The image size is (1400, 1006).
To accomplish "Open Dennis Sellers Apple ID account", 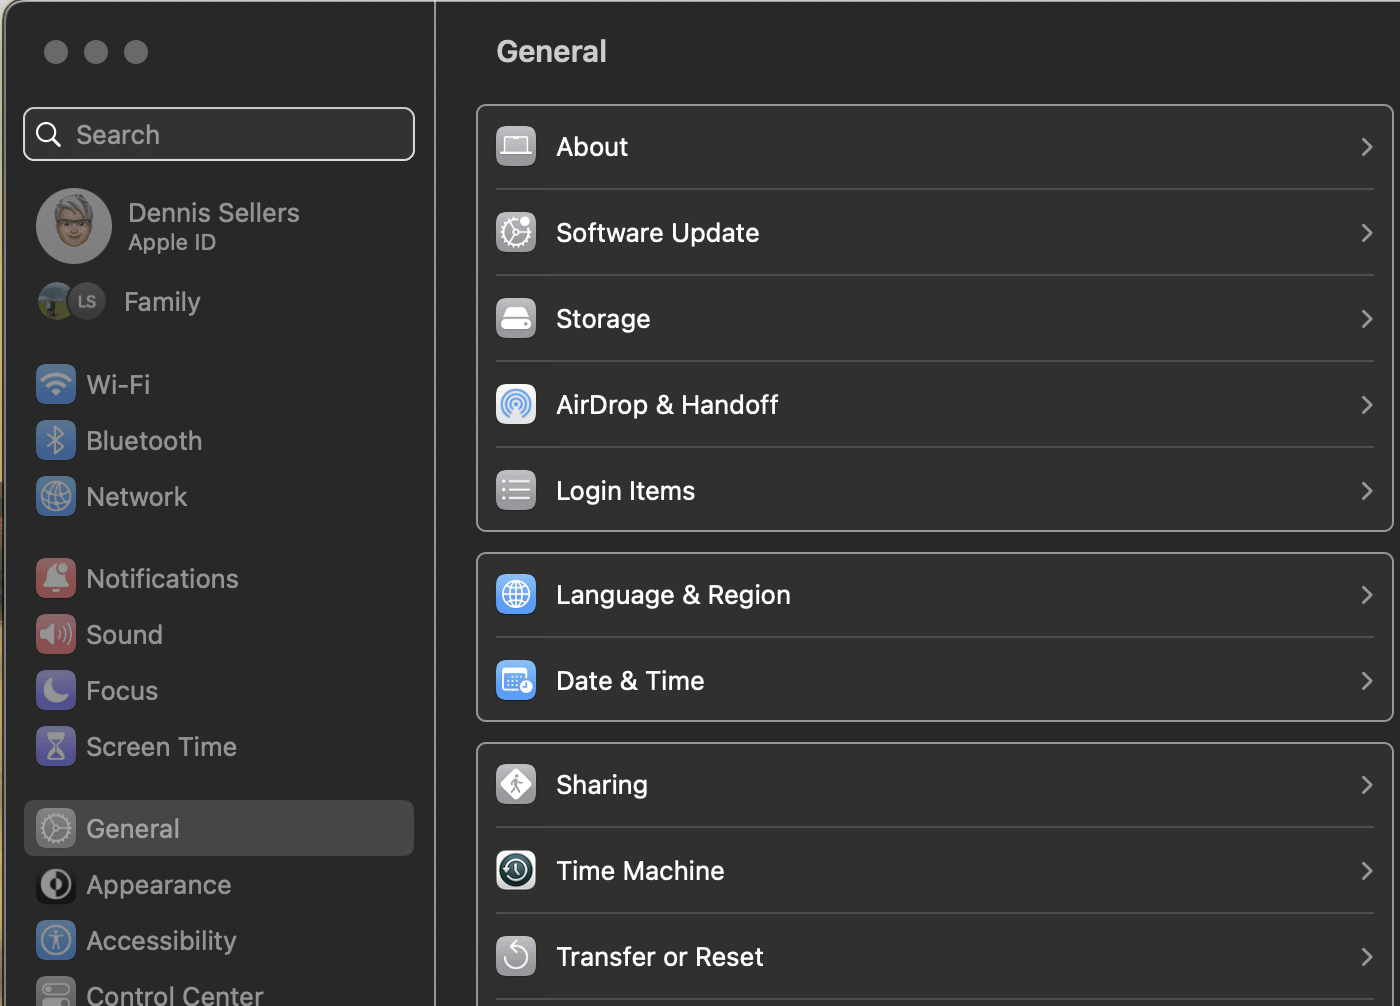I will (x=213, y=226).
